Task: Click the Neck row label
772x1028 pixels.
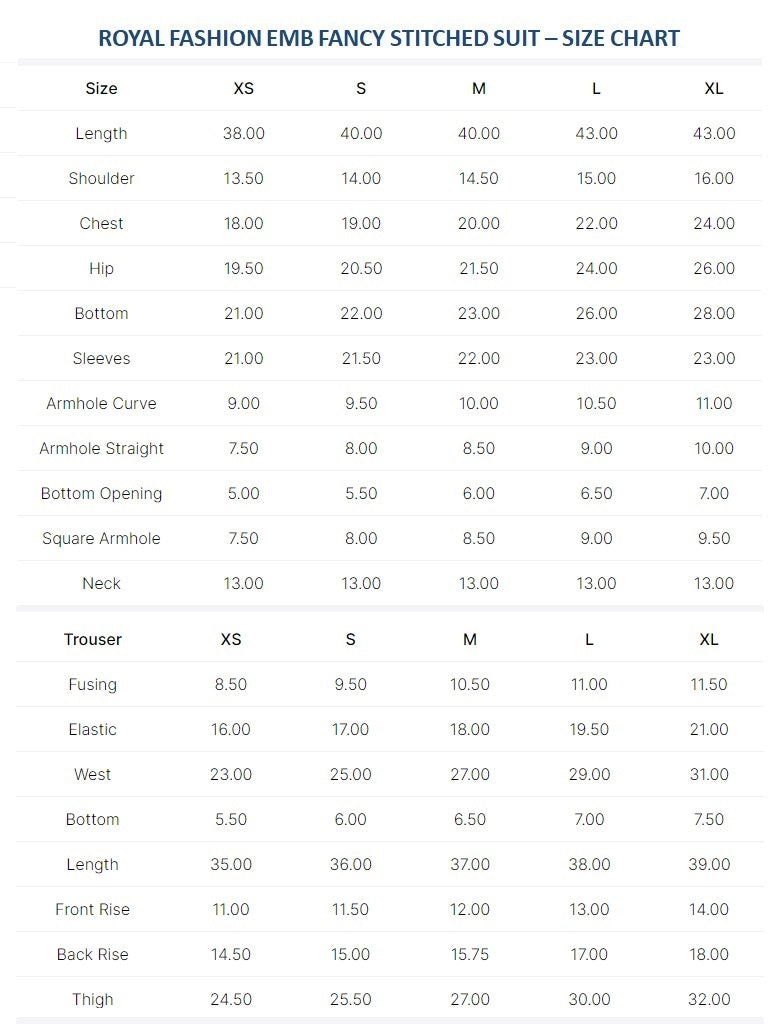Action: click(x=102, y=583)
